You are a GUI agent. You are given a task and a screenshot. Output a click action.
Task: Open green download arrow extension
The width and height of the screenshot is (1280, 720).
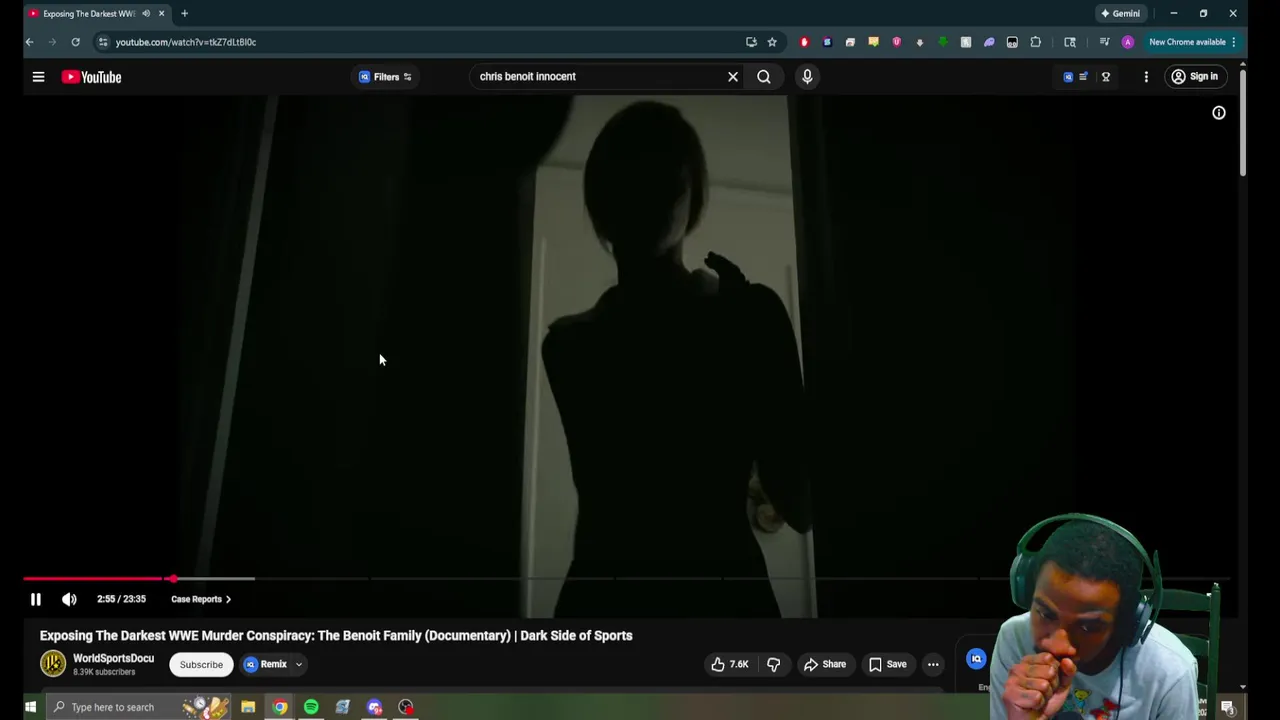942,42
